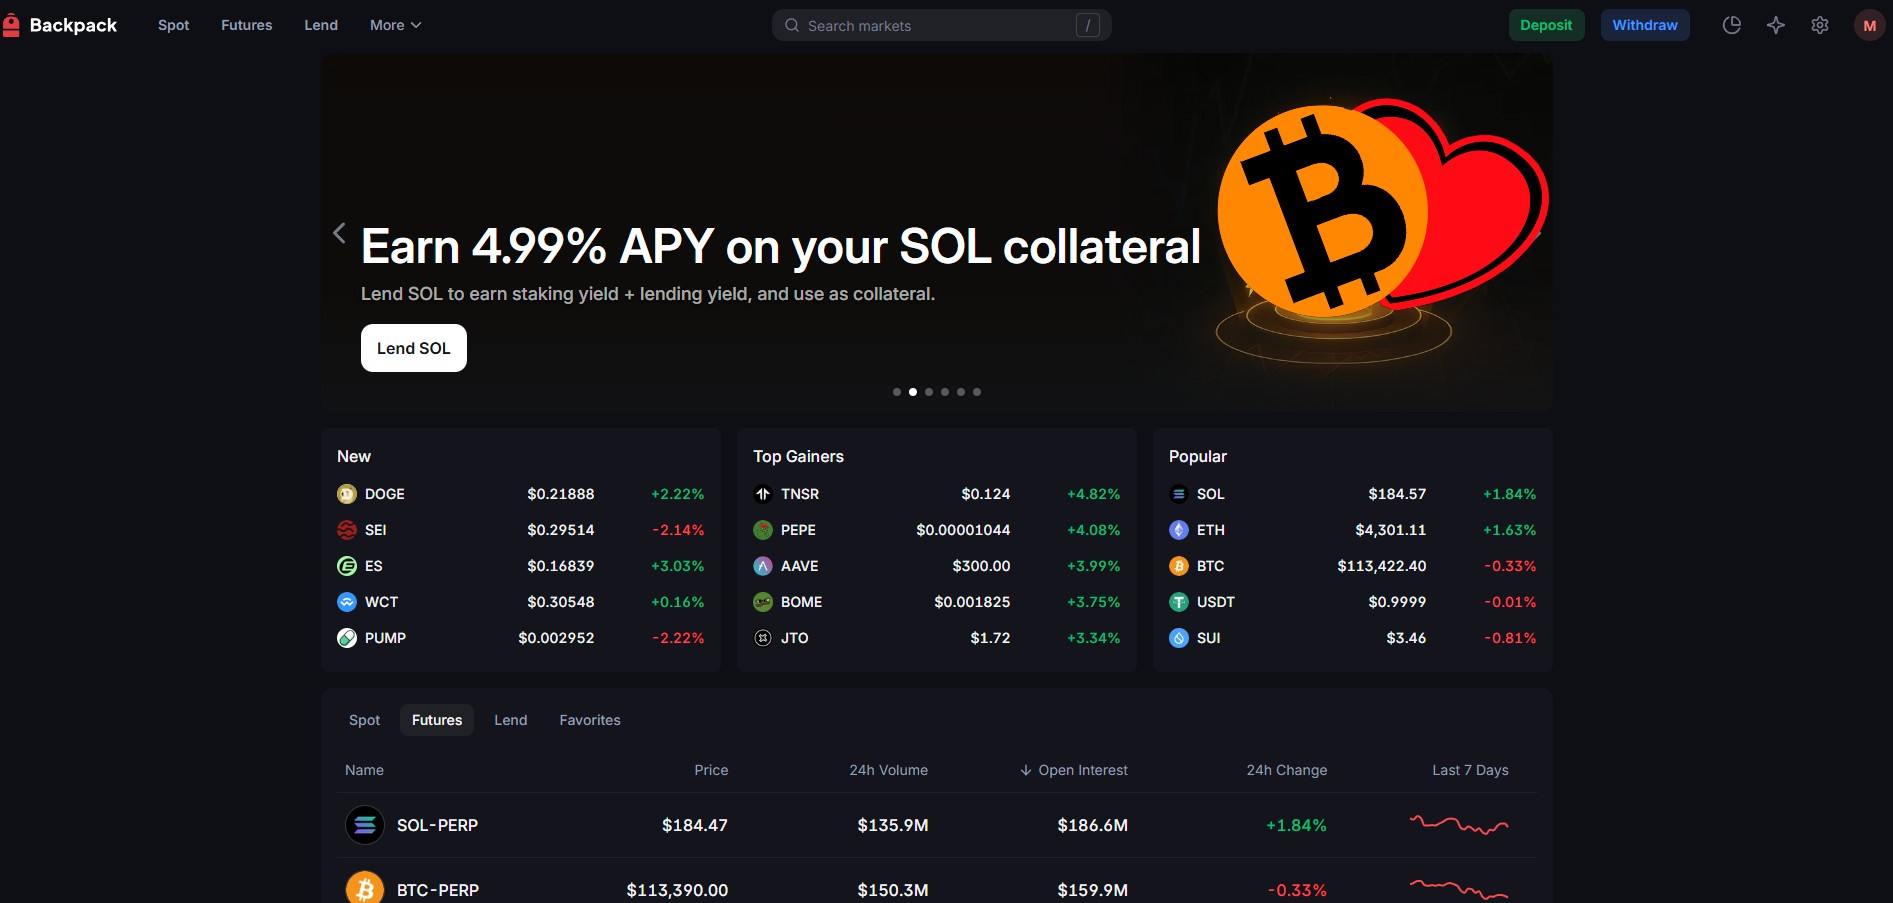
Task: Open the portfolio pie chart icon
Action: [x=1732, y=25]
